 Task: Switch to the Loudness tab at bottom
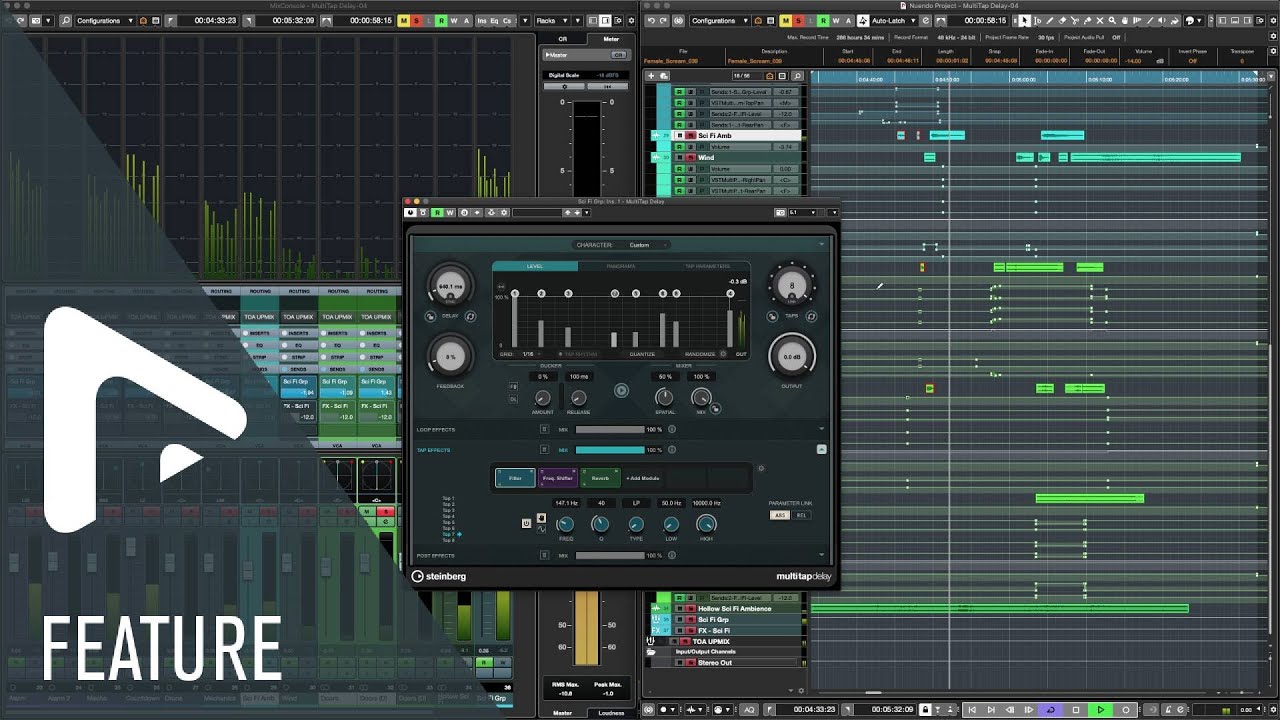click(x=611, y=713)
